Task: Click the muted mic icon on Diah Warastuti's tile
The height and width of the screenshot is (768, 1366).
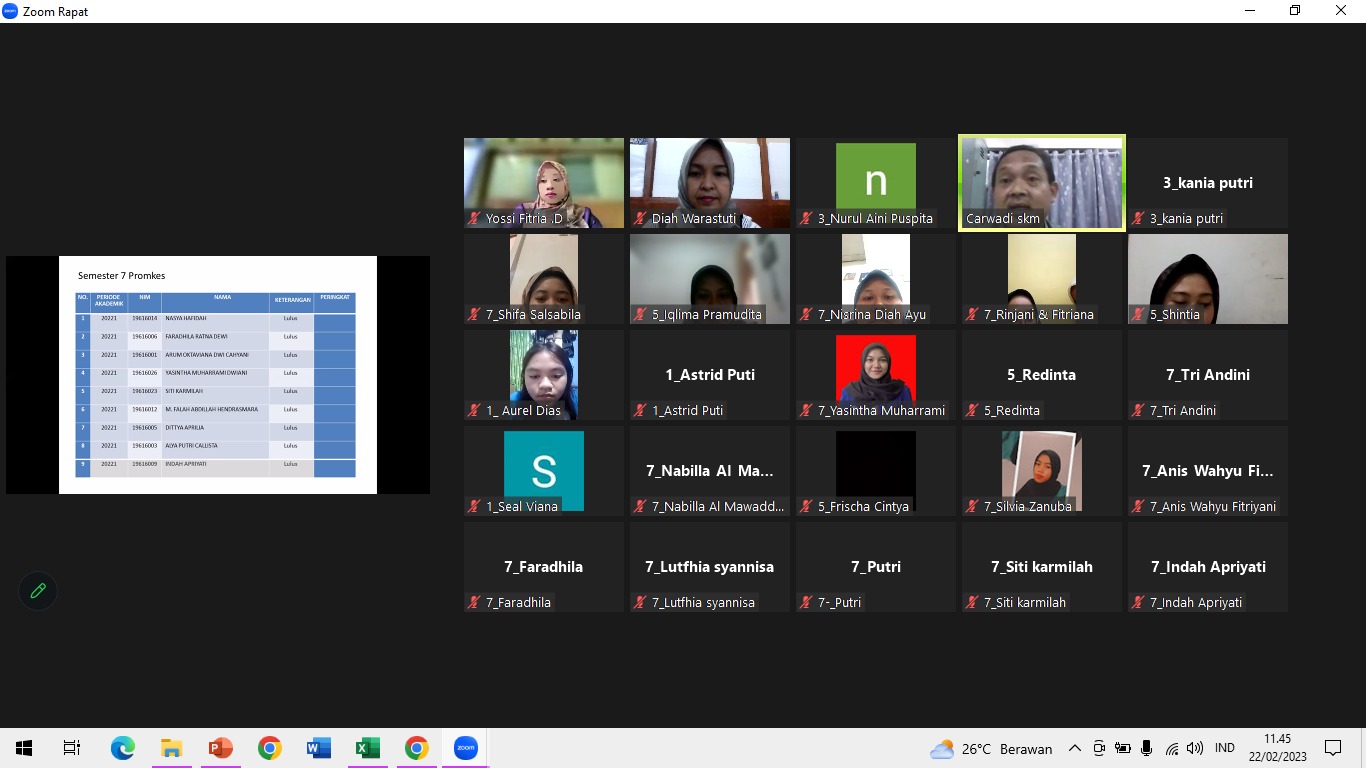Action: tap(640, 218)
